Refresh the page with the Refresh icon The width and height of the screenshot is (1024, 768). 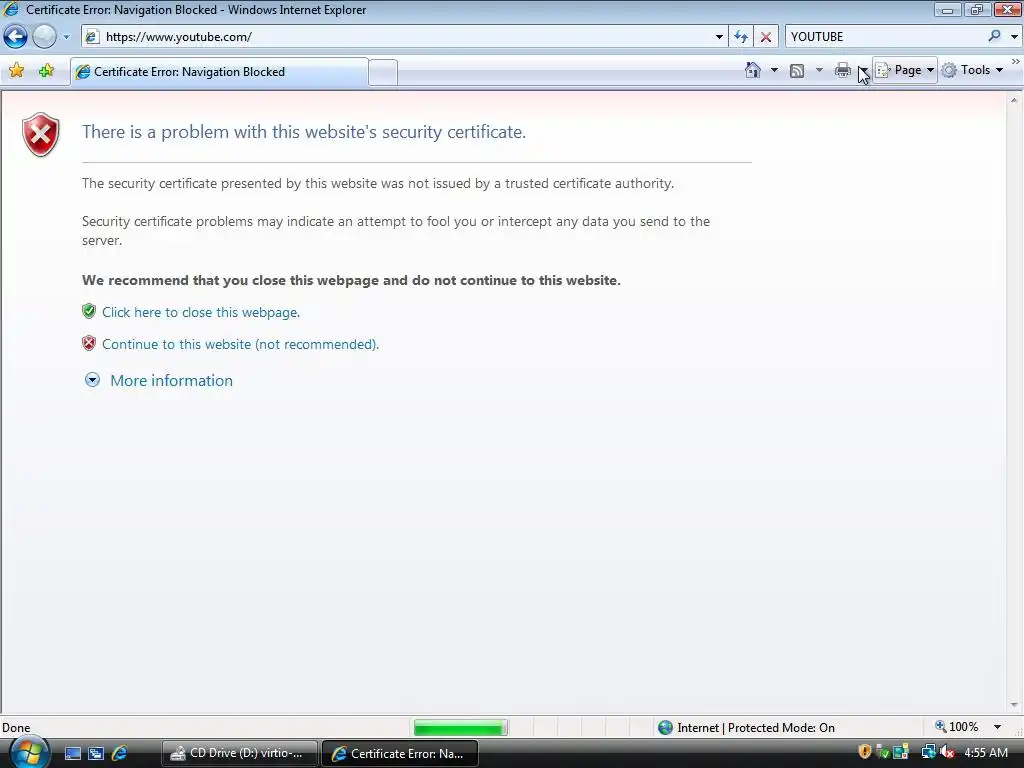pos(741,37)
